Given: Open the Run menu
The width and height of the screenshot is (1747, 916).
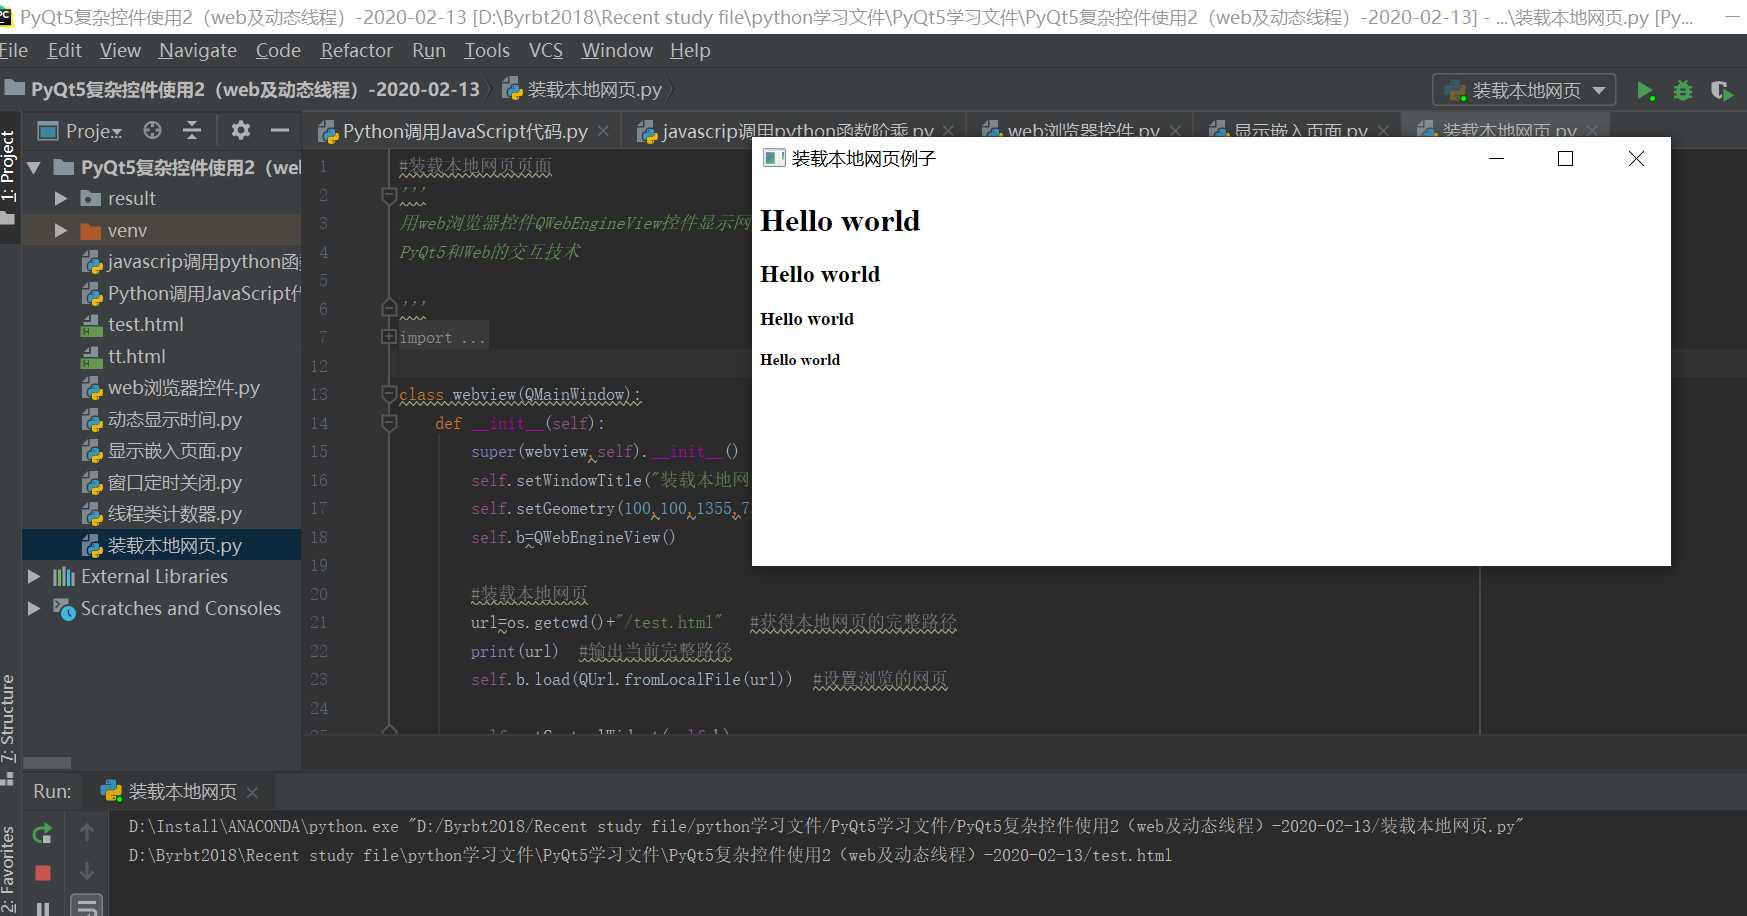Looking at the screenshot, I should pos(429,50).
